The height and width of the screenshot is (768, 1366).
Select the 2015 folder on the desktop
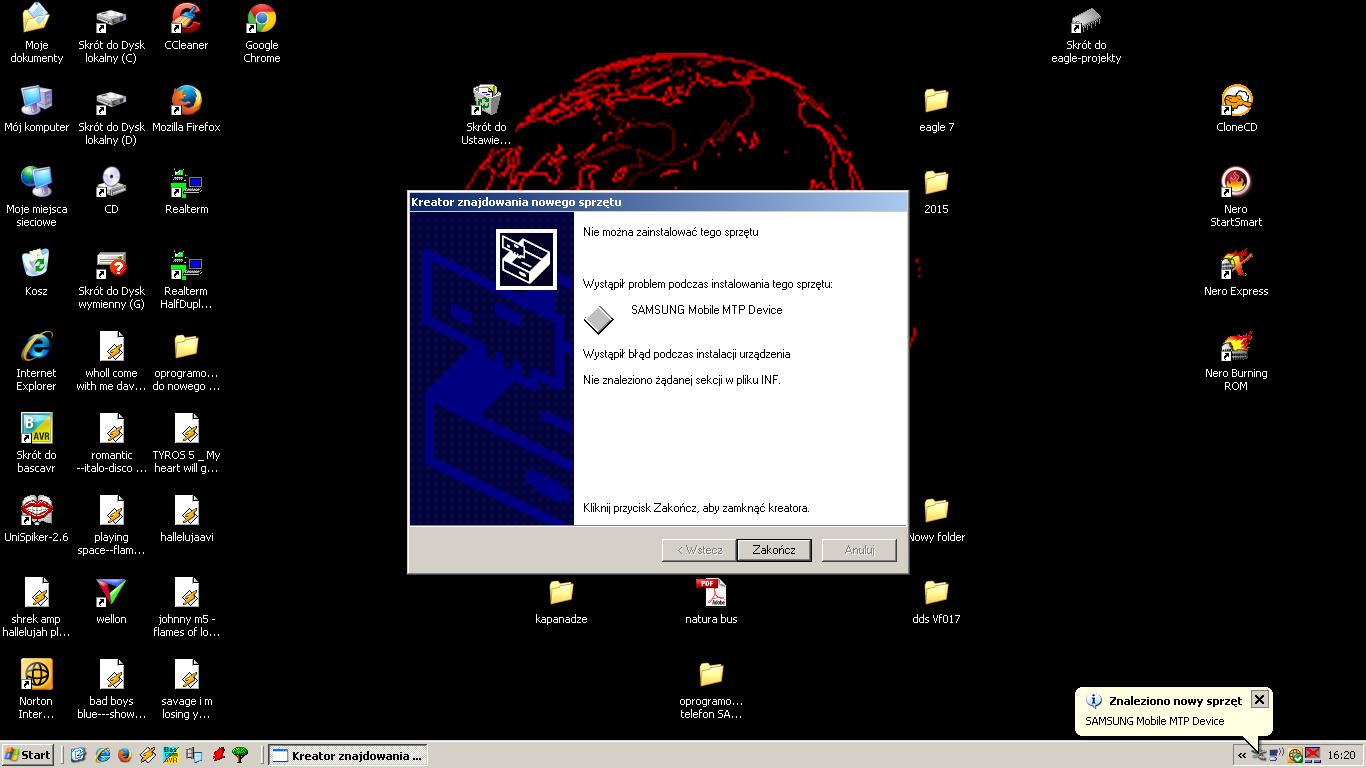click(x=936, y=191)
